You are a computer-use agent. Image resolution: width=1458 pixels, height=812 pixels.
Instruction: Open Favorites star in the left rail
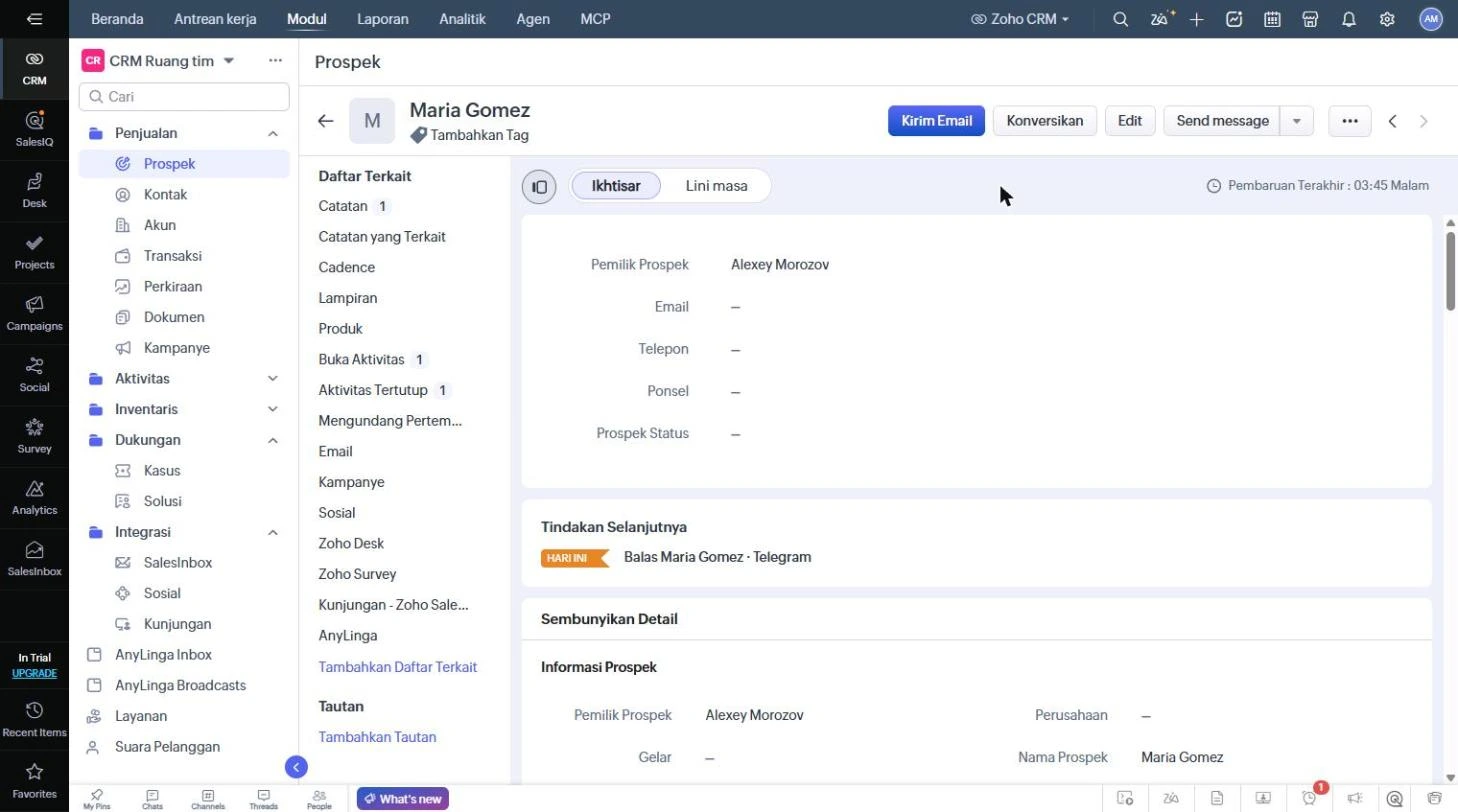tap(34, 781)
